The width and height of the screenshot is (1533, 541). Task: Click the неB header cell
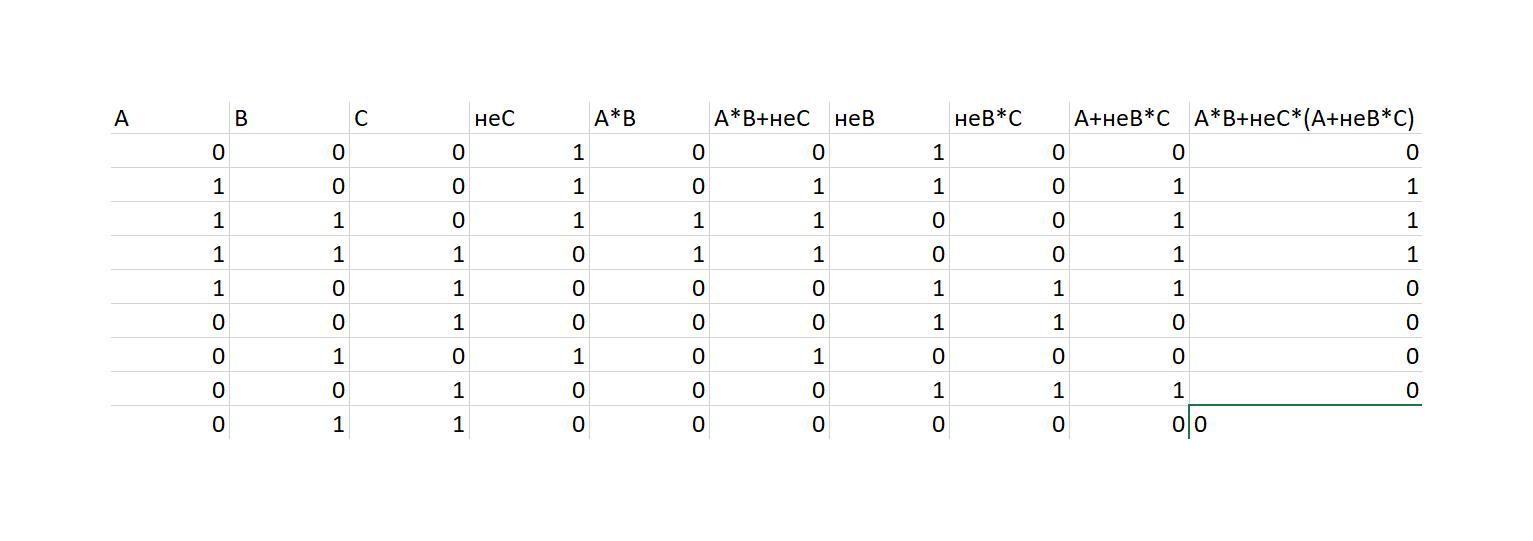(889, 118)
